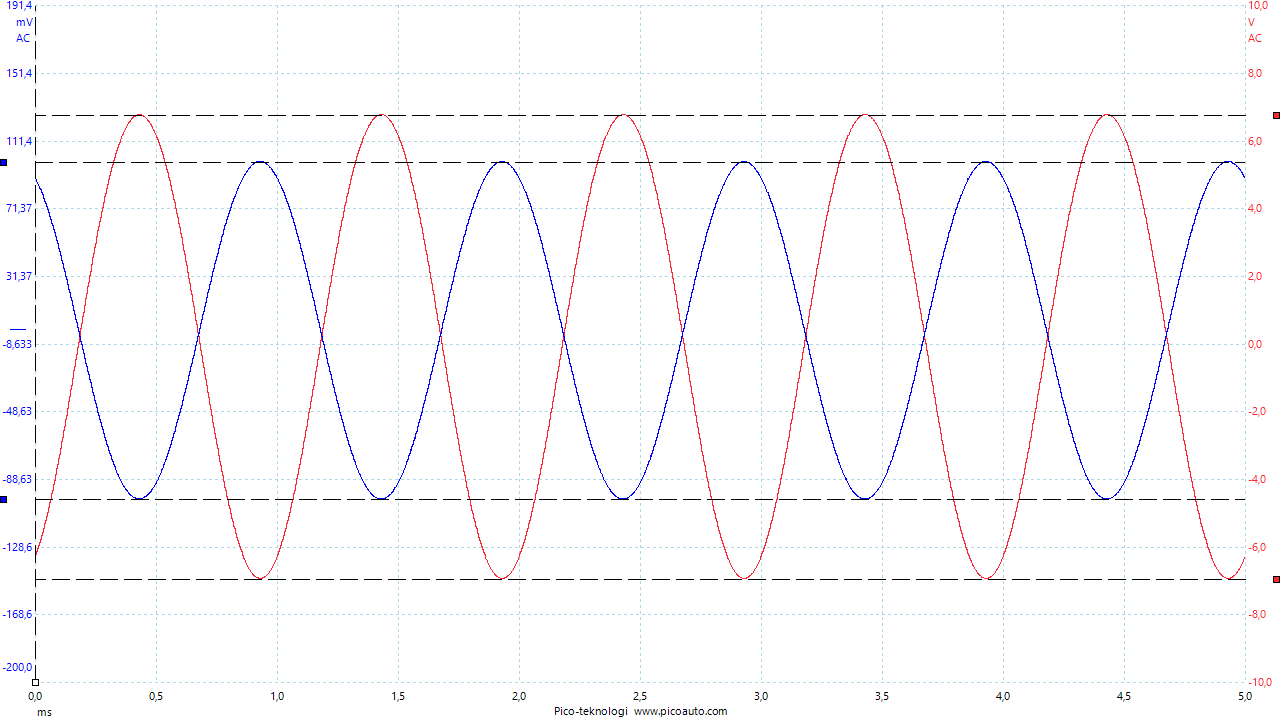Image resolution: width=1280 pixels, height=720 pixels.
Task: Click red axis value '4,0'
Action: pyautogui.click(x=1255, y=208)
